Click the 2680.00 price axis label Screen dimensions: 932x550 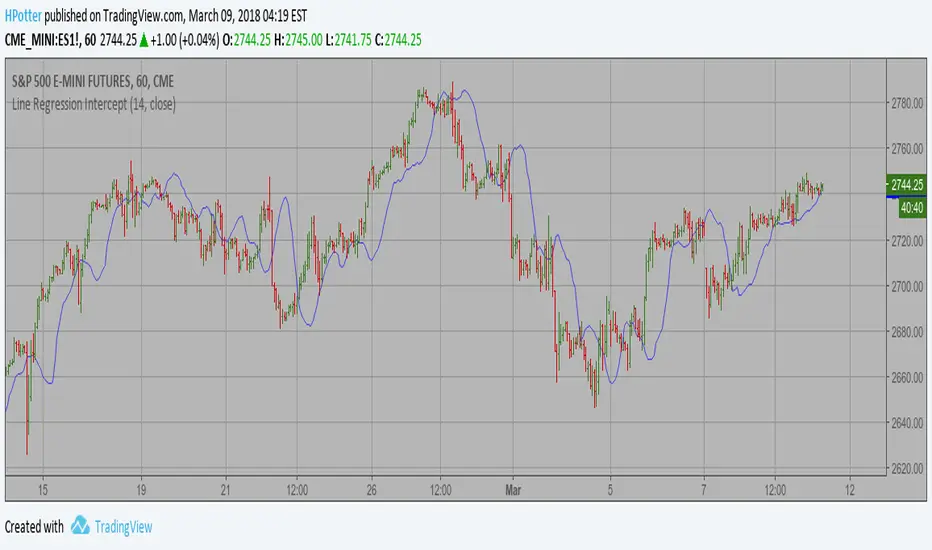[x=907, y=332]
